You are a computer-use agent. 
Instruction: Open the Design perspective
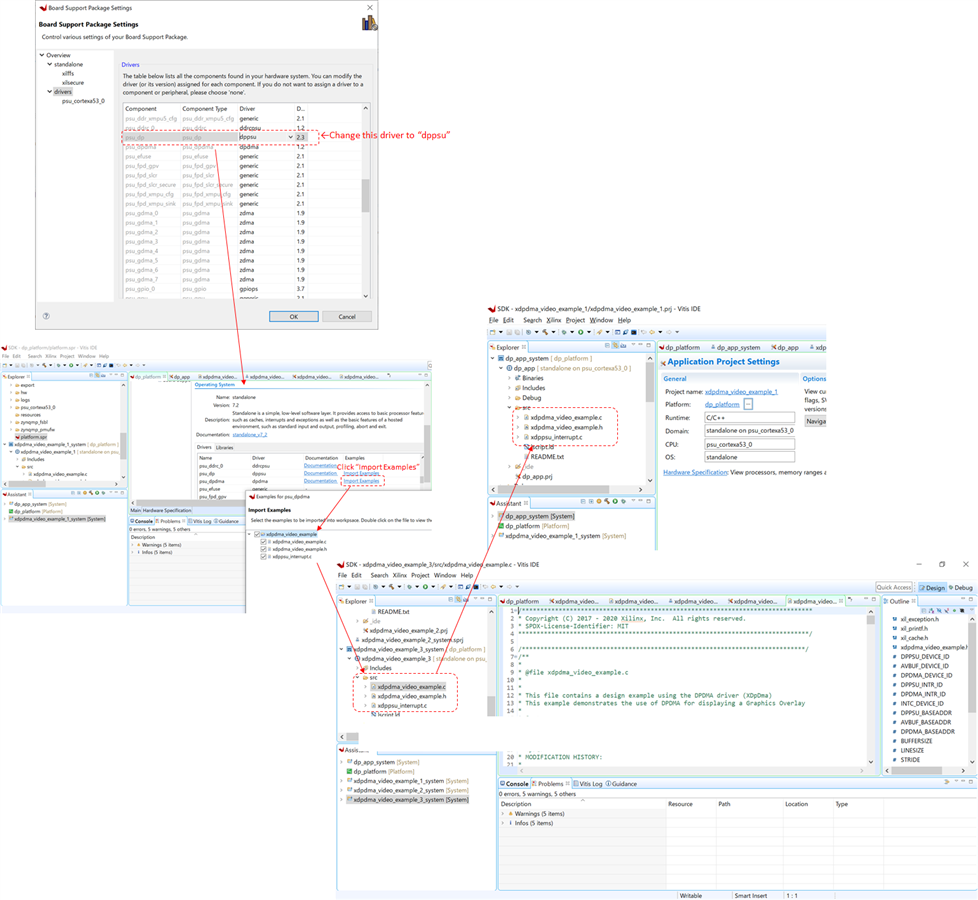(932, 588)
